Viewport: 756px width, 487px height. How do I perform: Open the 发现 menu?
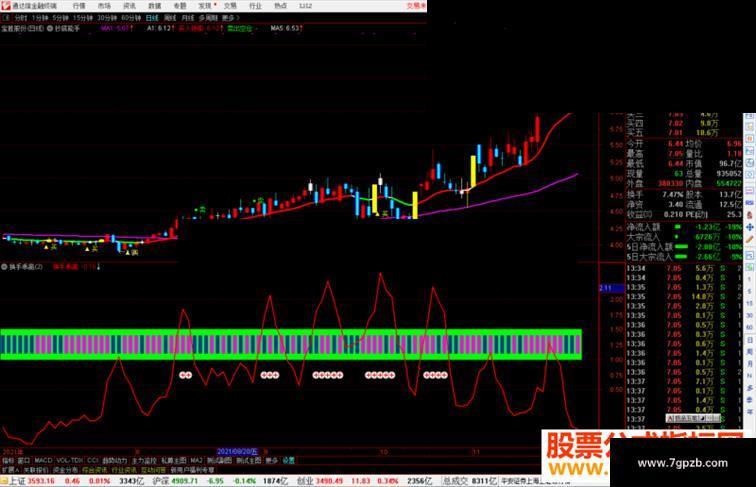click(205, 6)
